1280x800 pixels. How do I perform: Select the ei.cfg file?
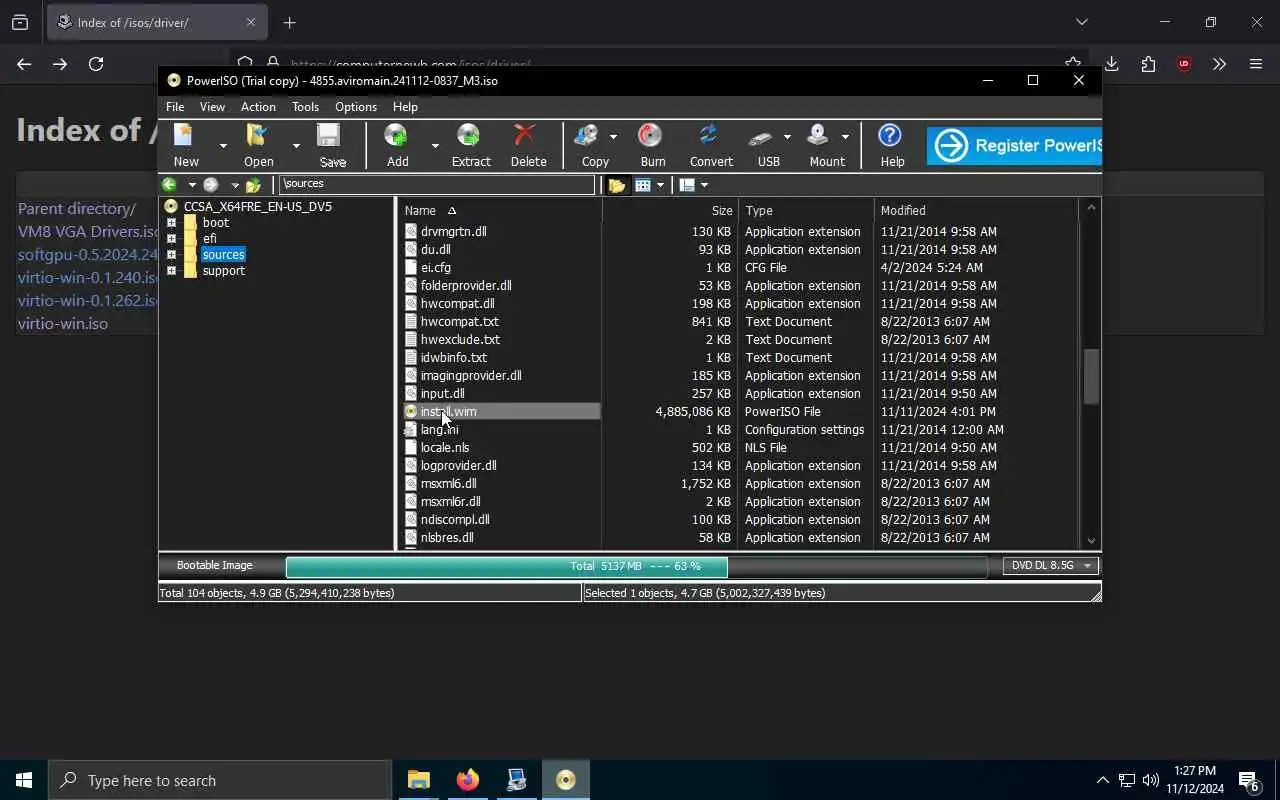pyautogui.click(x=435, y=268)
